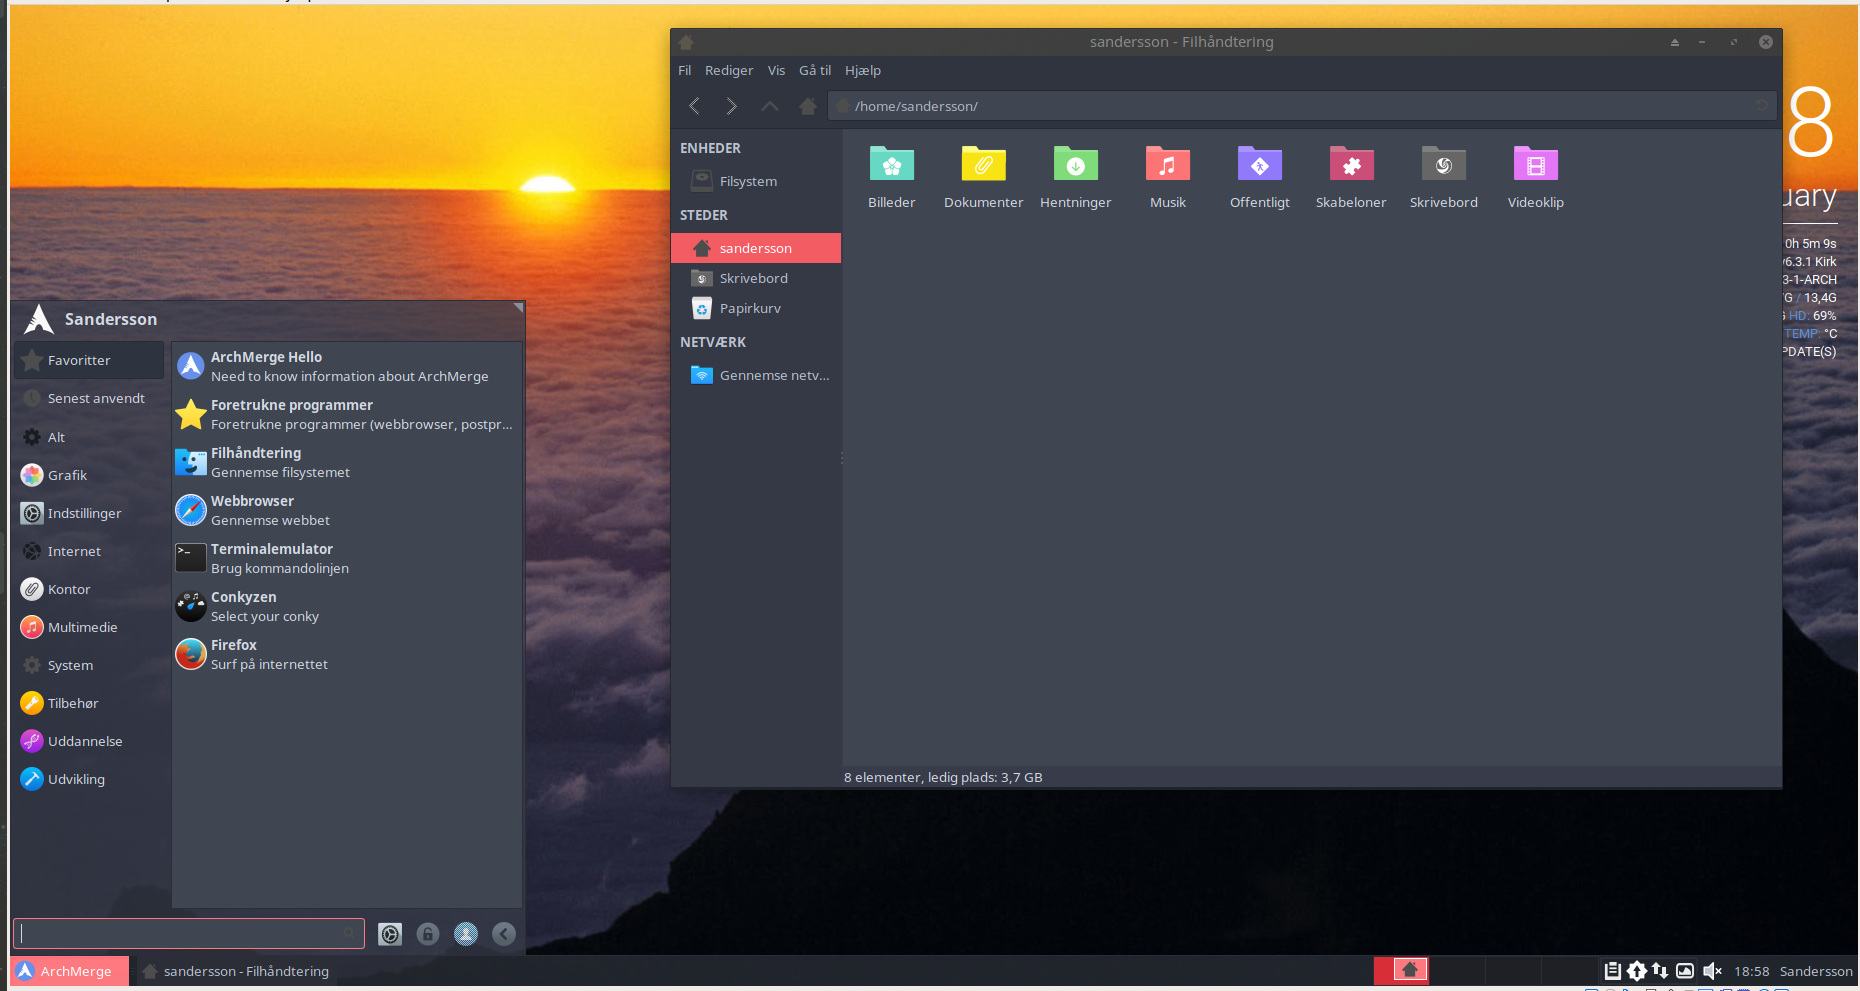Open the Musik folder
The height and width of the screenshot is (991, 1860).
[1167, 178]
